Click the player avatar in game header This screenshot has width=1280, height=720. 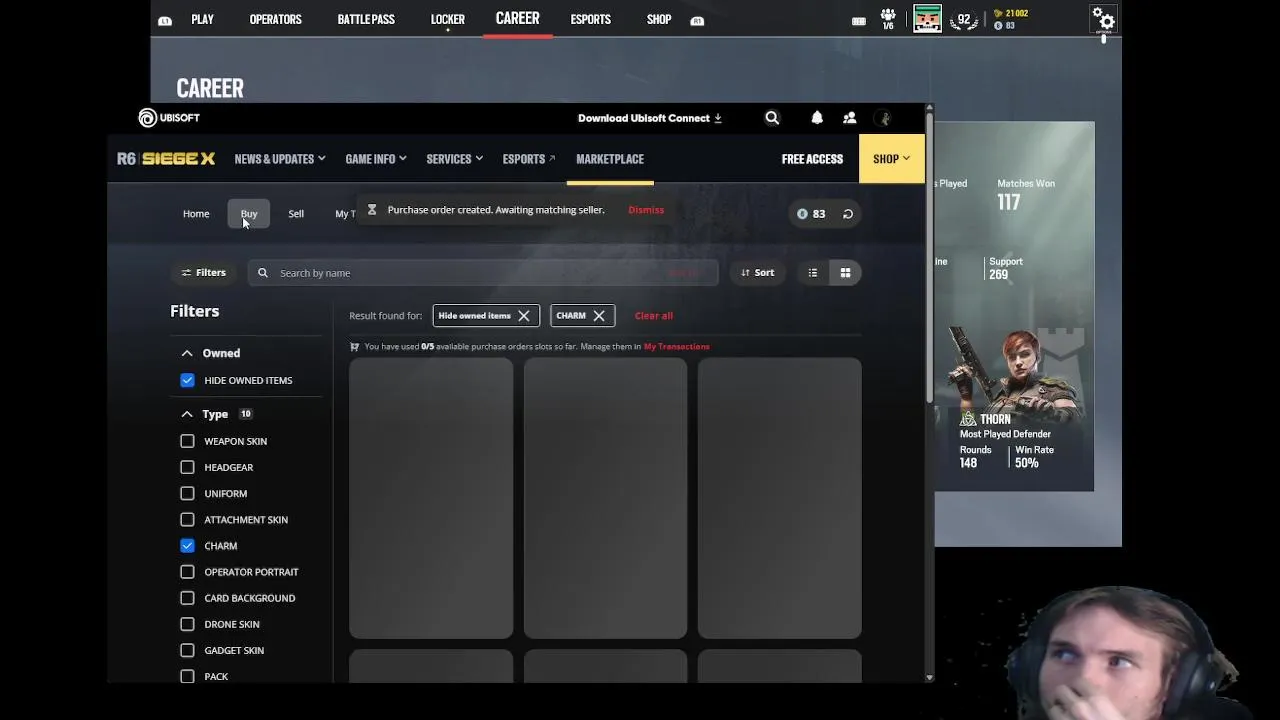pyautogui.click(x=927, y=19)
